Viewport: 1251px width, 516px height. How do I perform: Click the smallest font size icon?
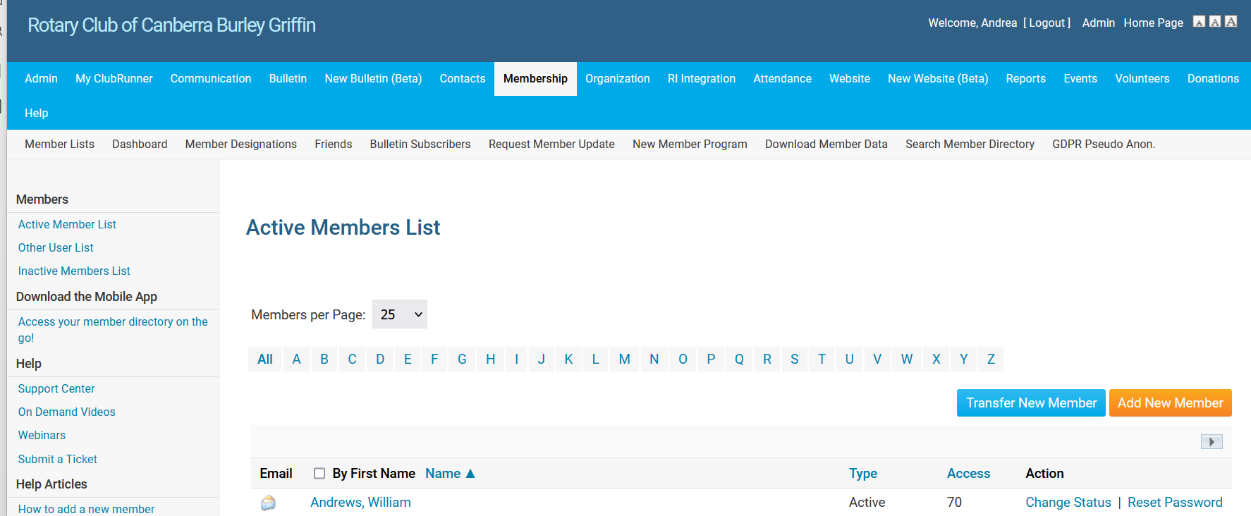[1199, 22]
